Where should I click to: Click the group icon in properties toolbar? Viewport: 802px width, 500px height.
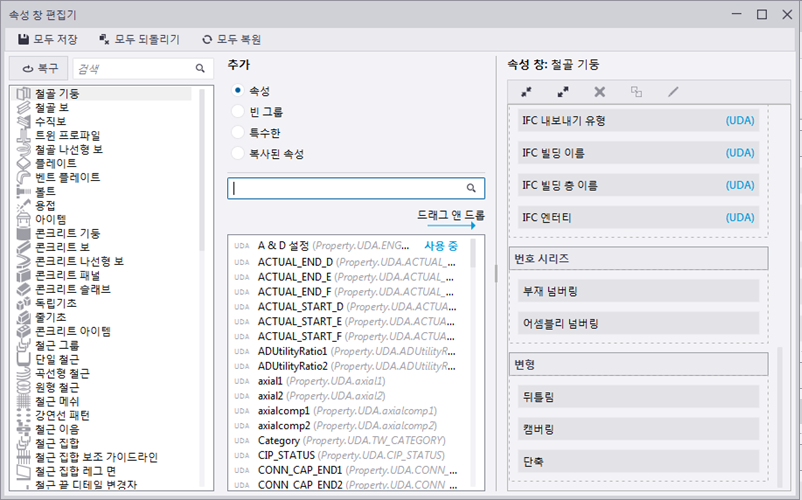pos(636,91)
